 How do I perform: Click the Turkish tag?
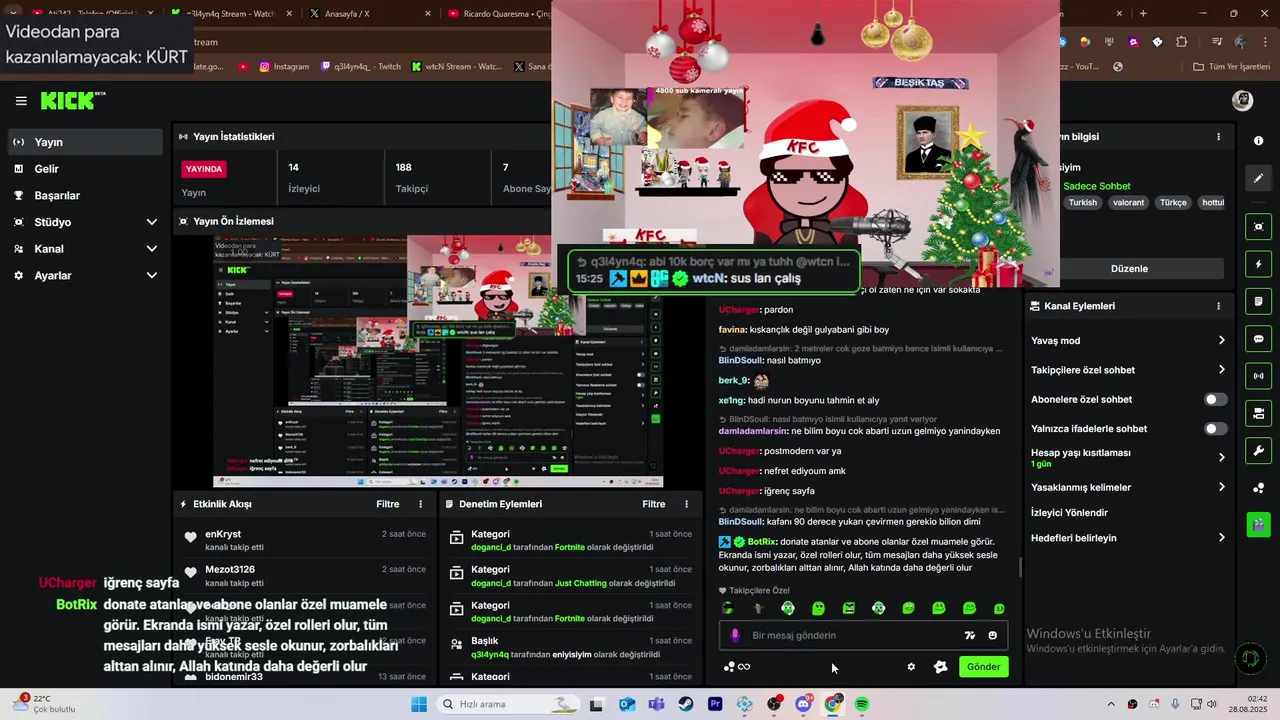click(1082, 202)
